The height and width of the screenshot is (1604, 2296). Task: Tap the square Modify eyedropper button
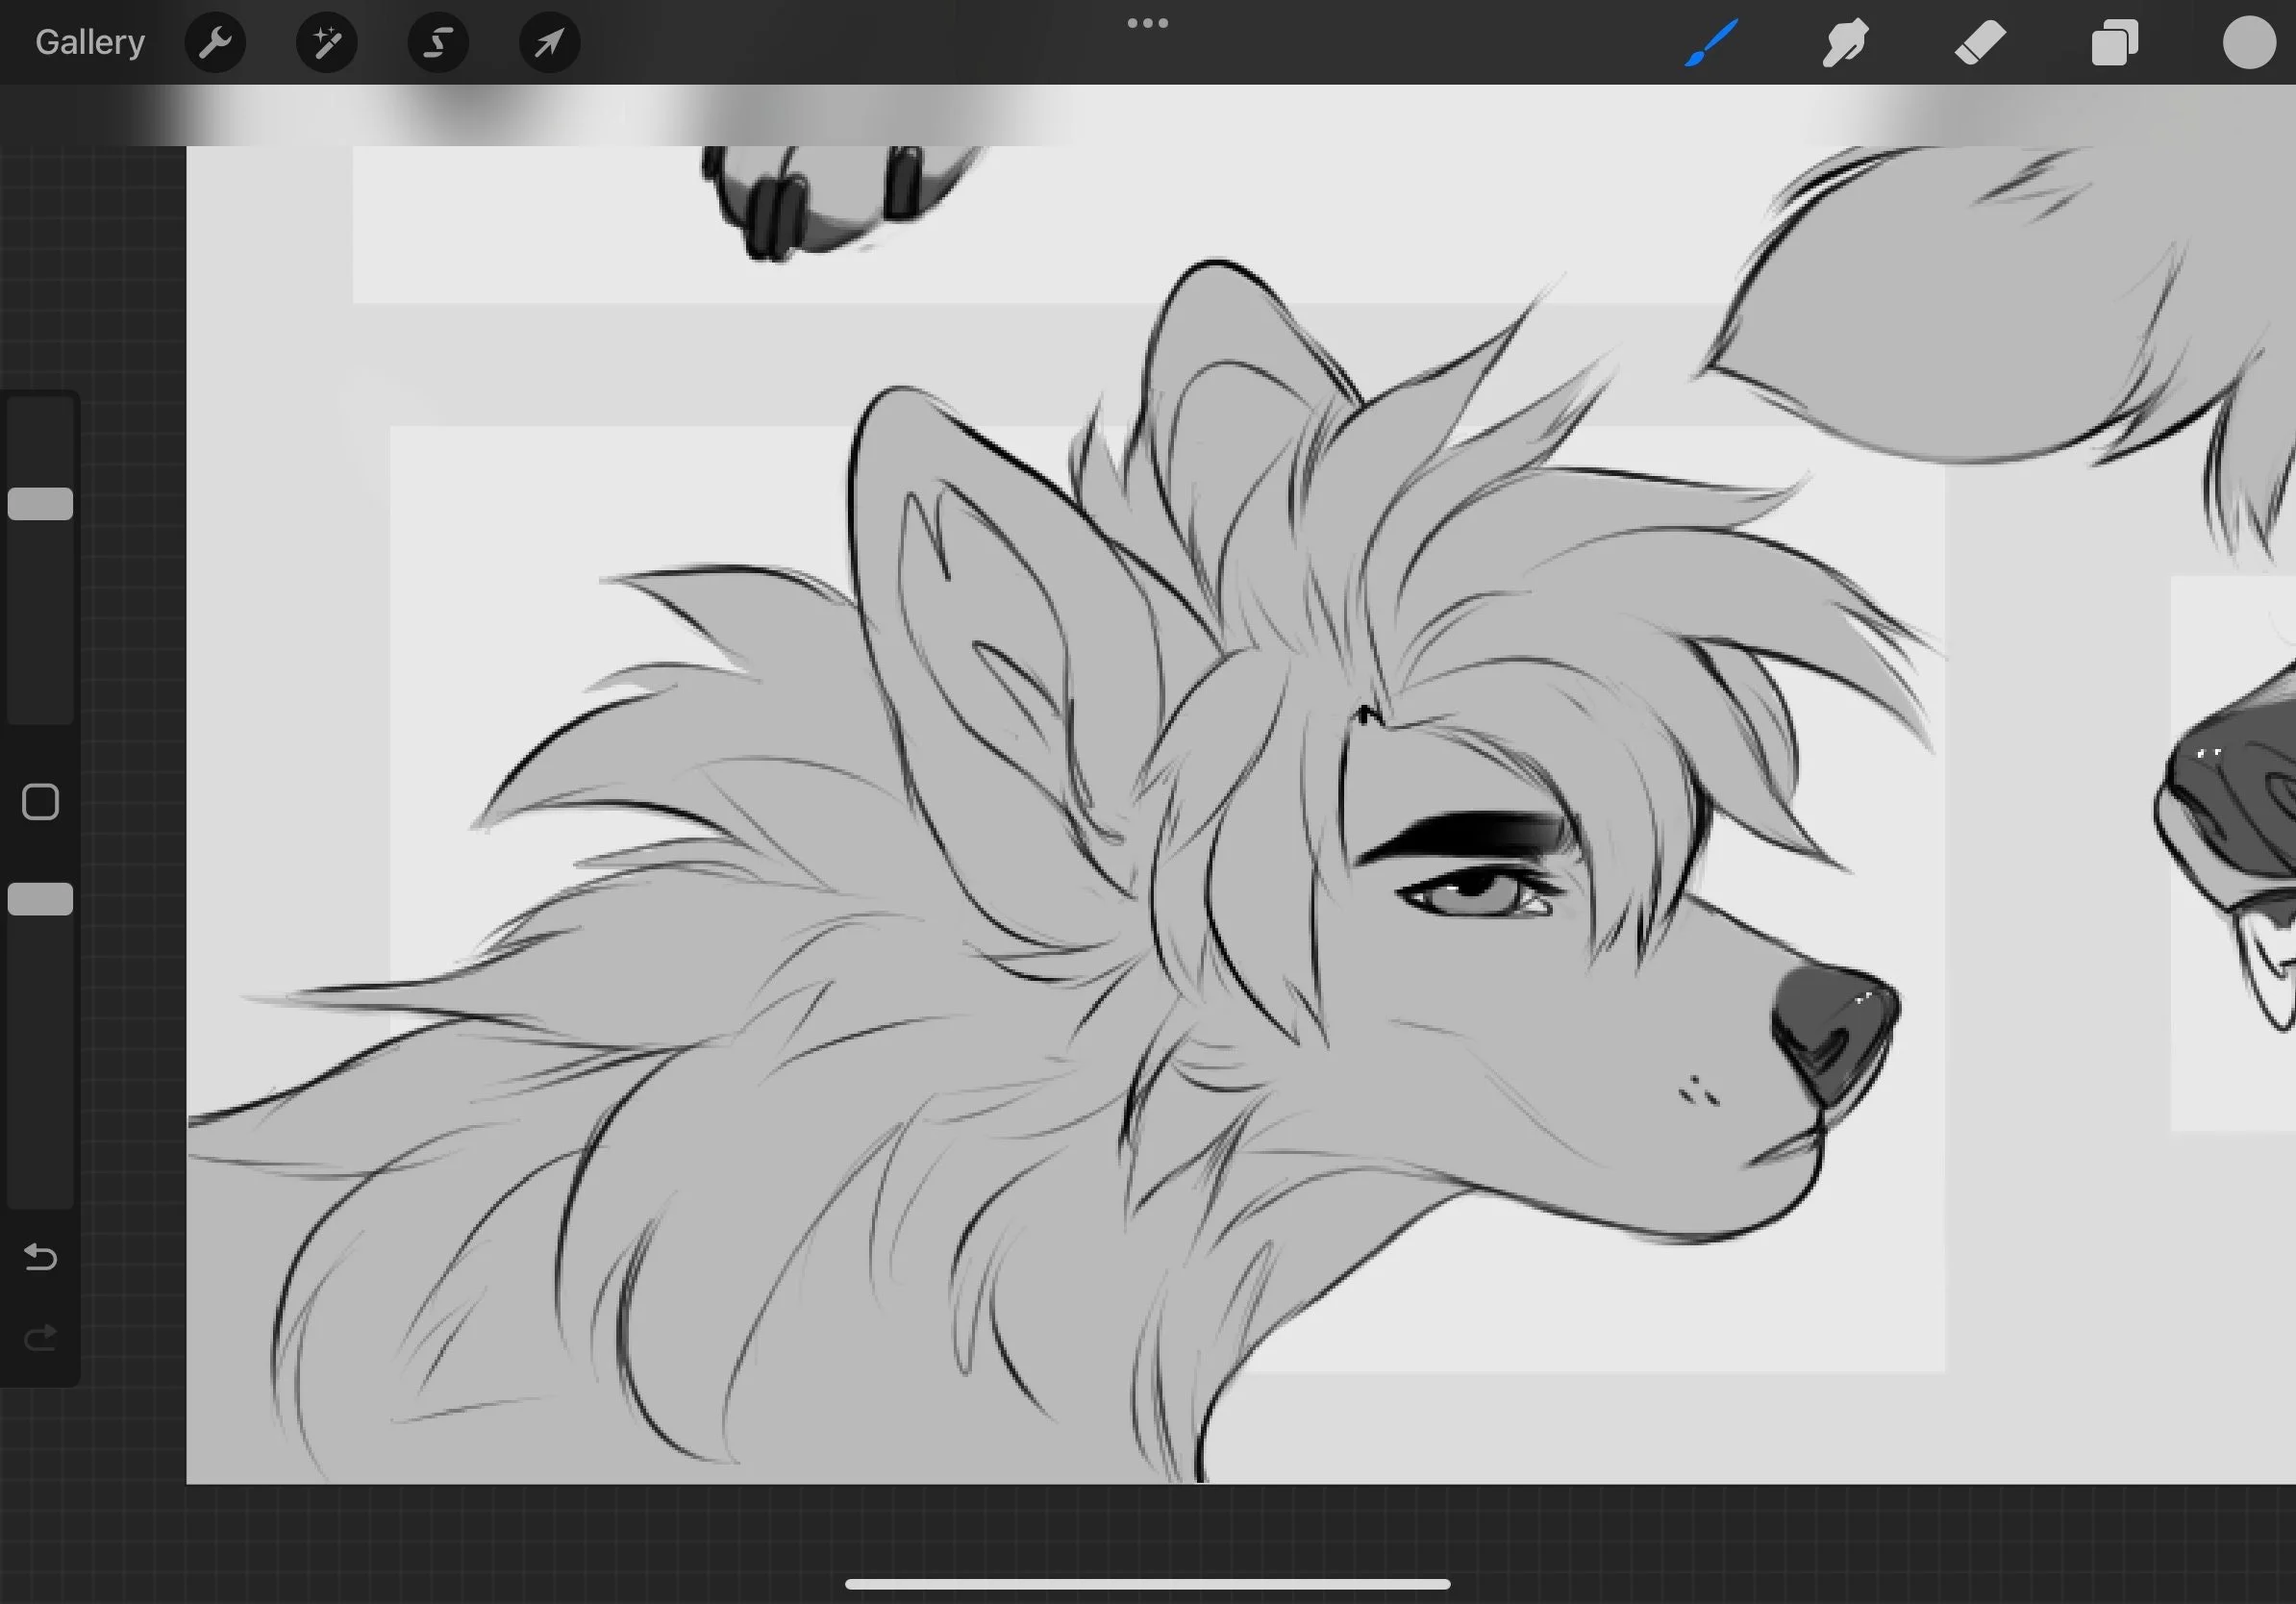(41, 802)
